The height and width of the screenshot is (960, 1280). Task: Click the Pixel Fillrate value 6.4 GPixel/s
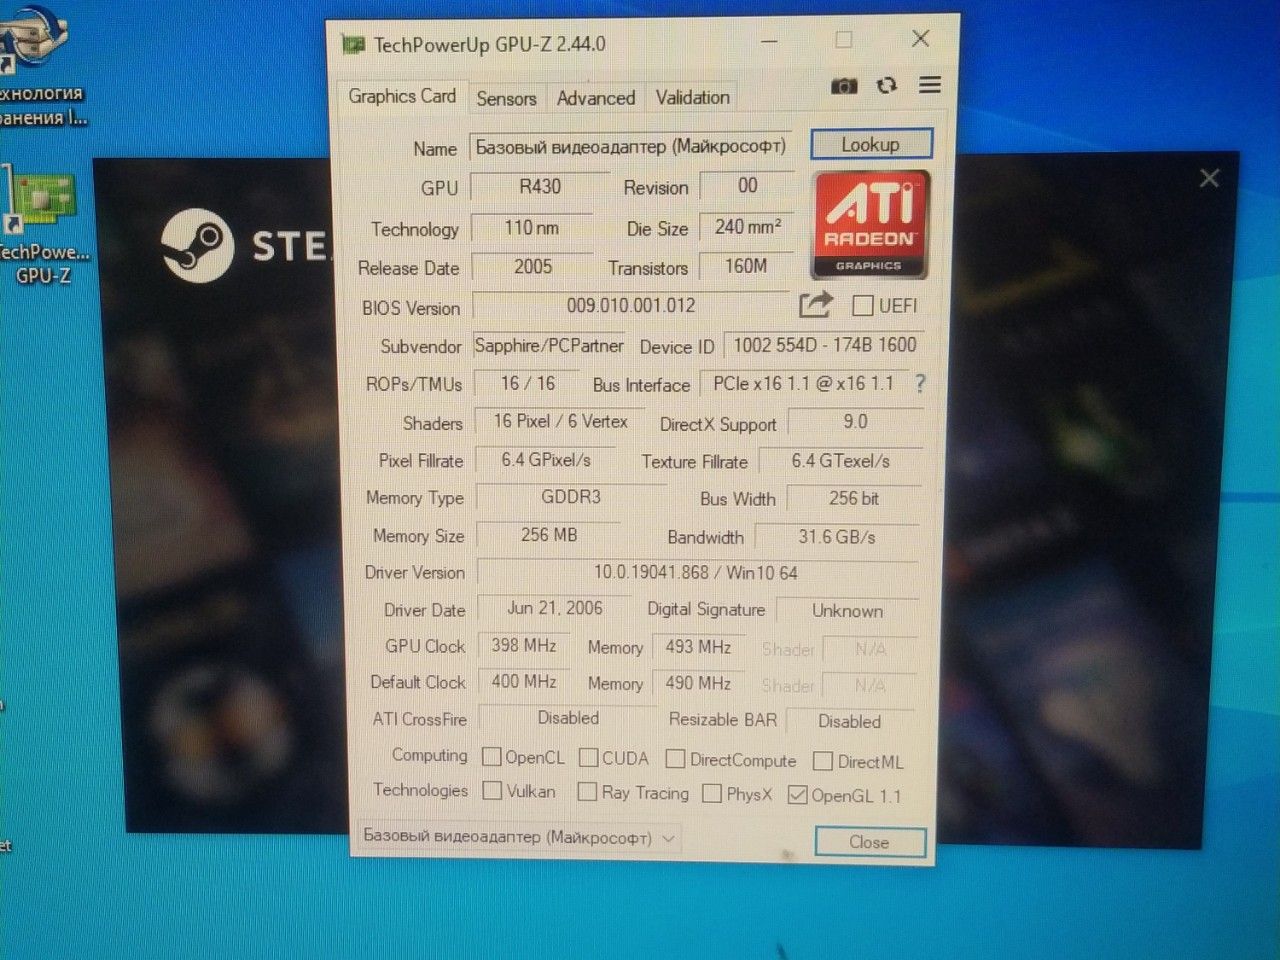coord(546,460)
